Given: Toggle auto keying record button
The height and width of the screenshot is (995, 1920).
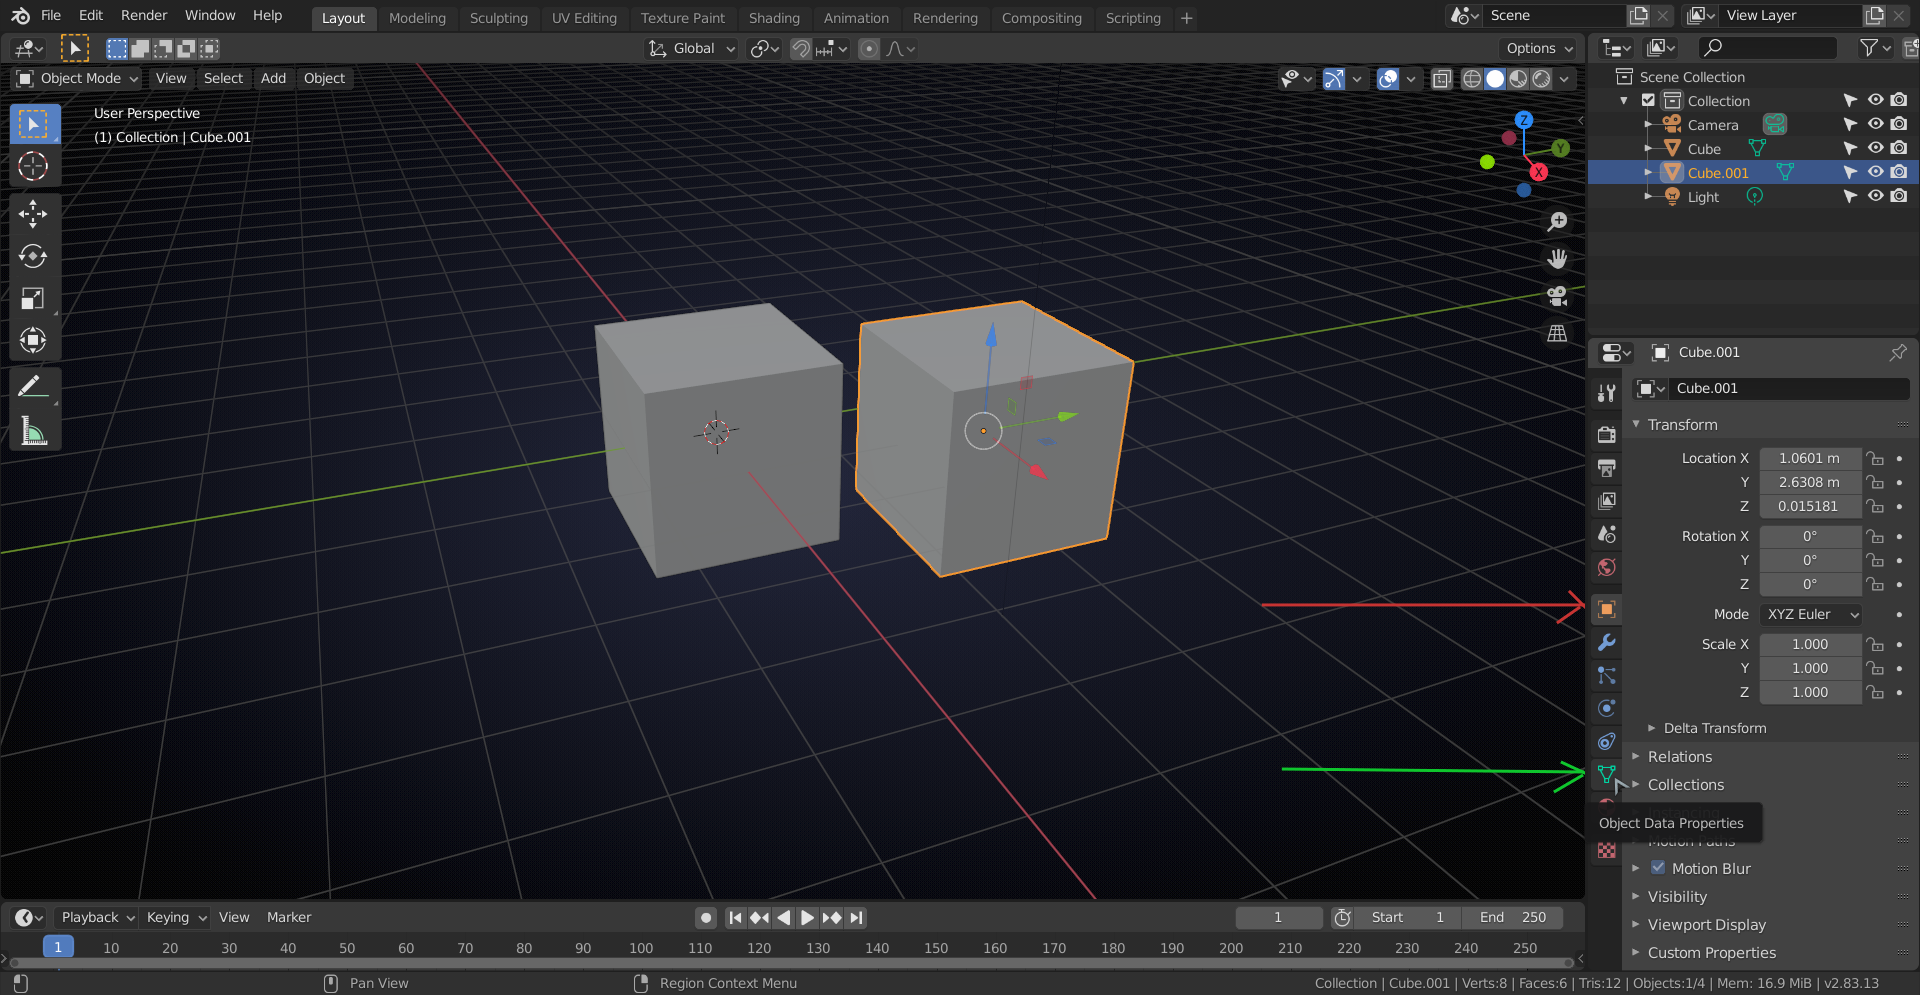Looking at the screenshot, I should [x=706, y=917].
